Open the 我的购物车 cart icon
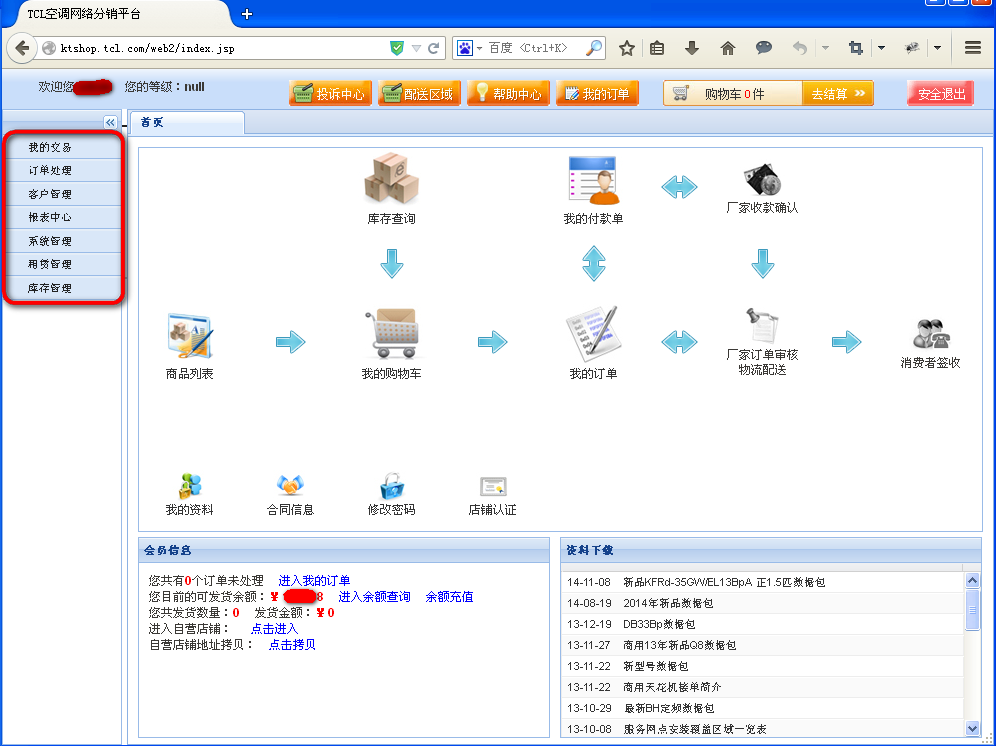 [x=391, y=334]
